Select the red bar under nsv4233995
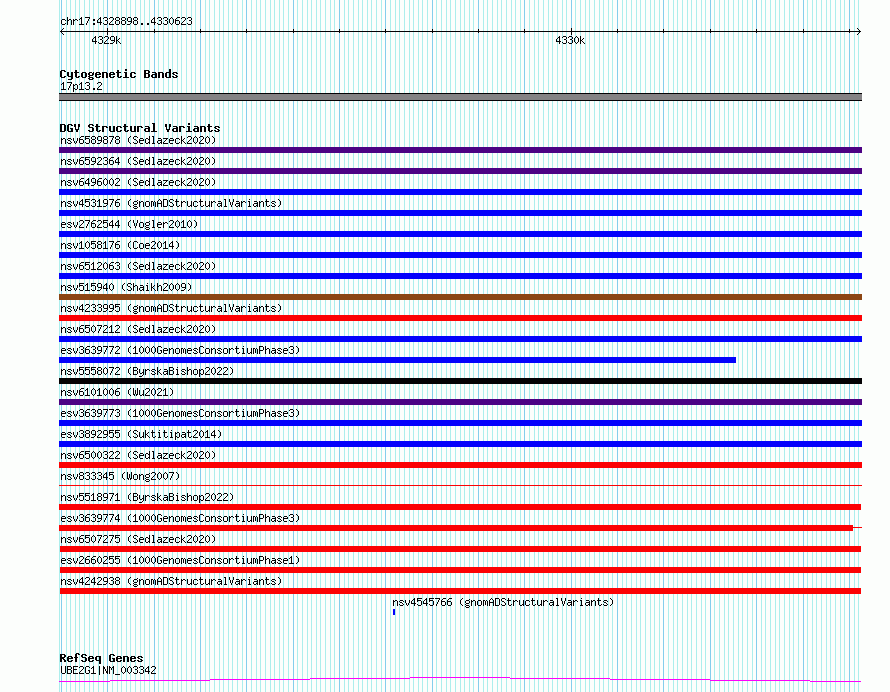This screenshot has width=890, height=692. 460,318
